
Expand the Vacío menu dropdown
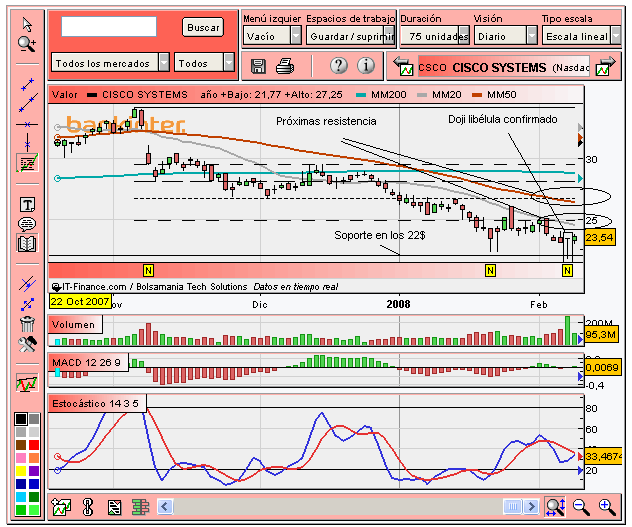tap(272, 36)
